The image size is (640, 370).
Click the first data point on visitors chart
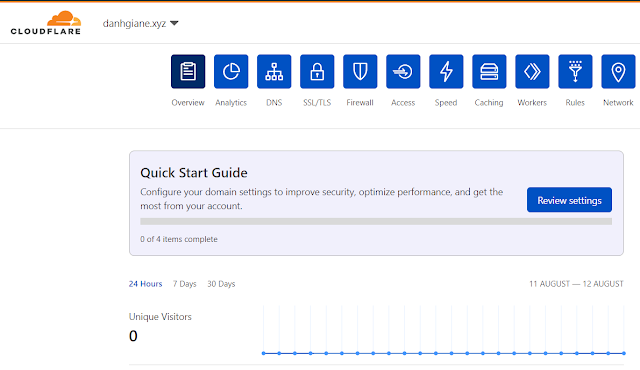(x=264, y=353)
